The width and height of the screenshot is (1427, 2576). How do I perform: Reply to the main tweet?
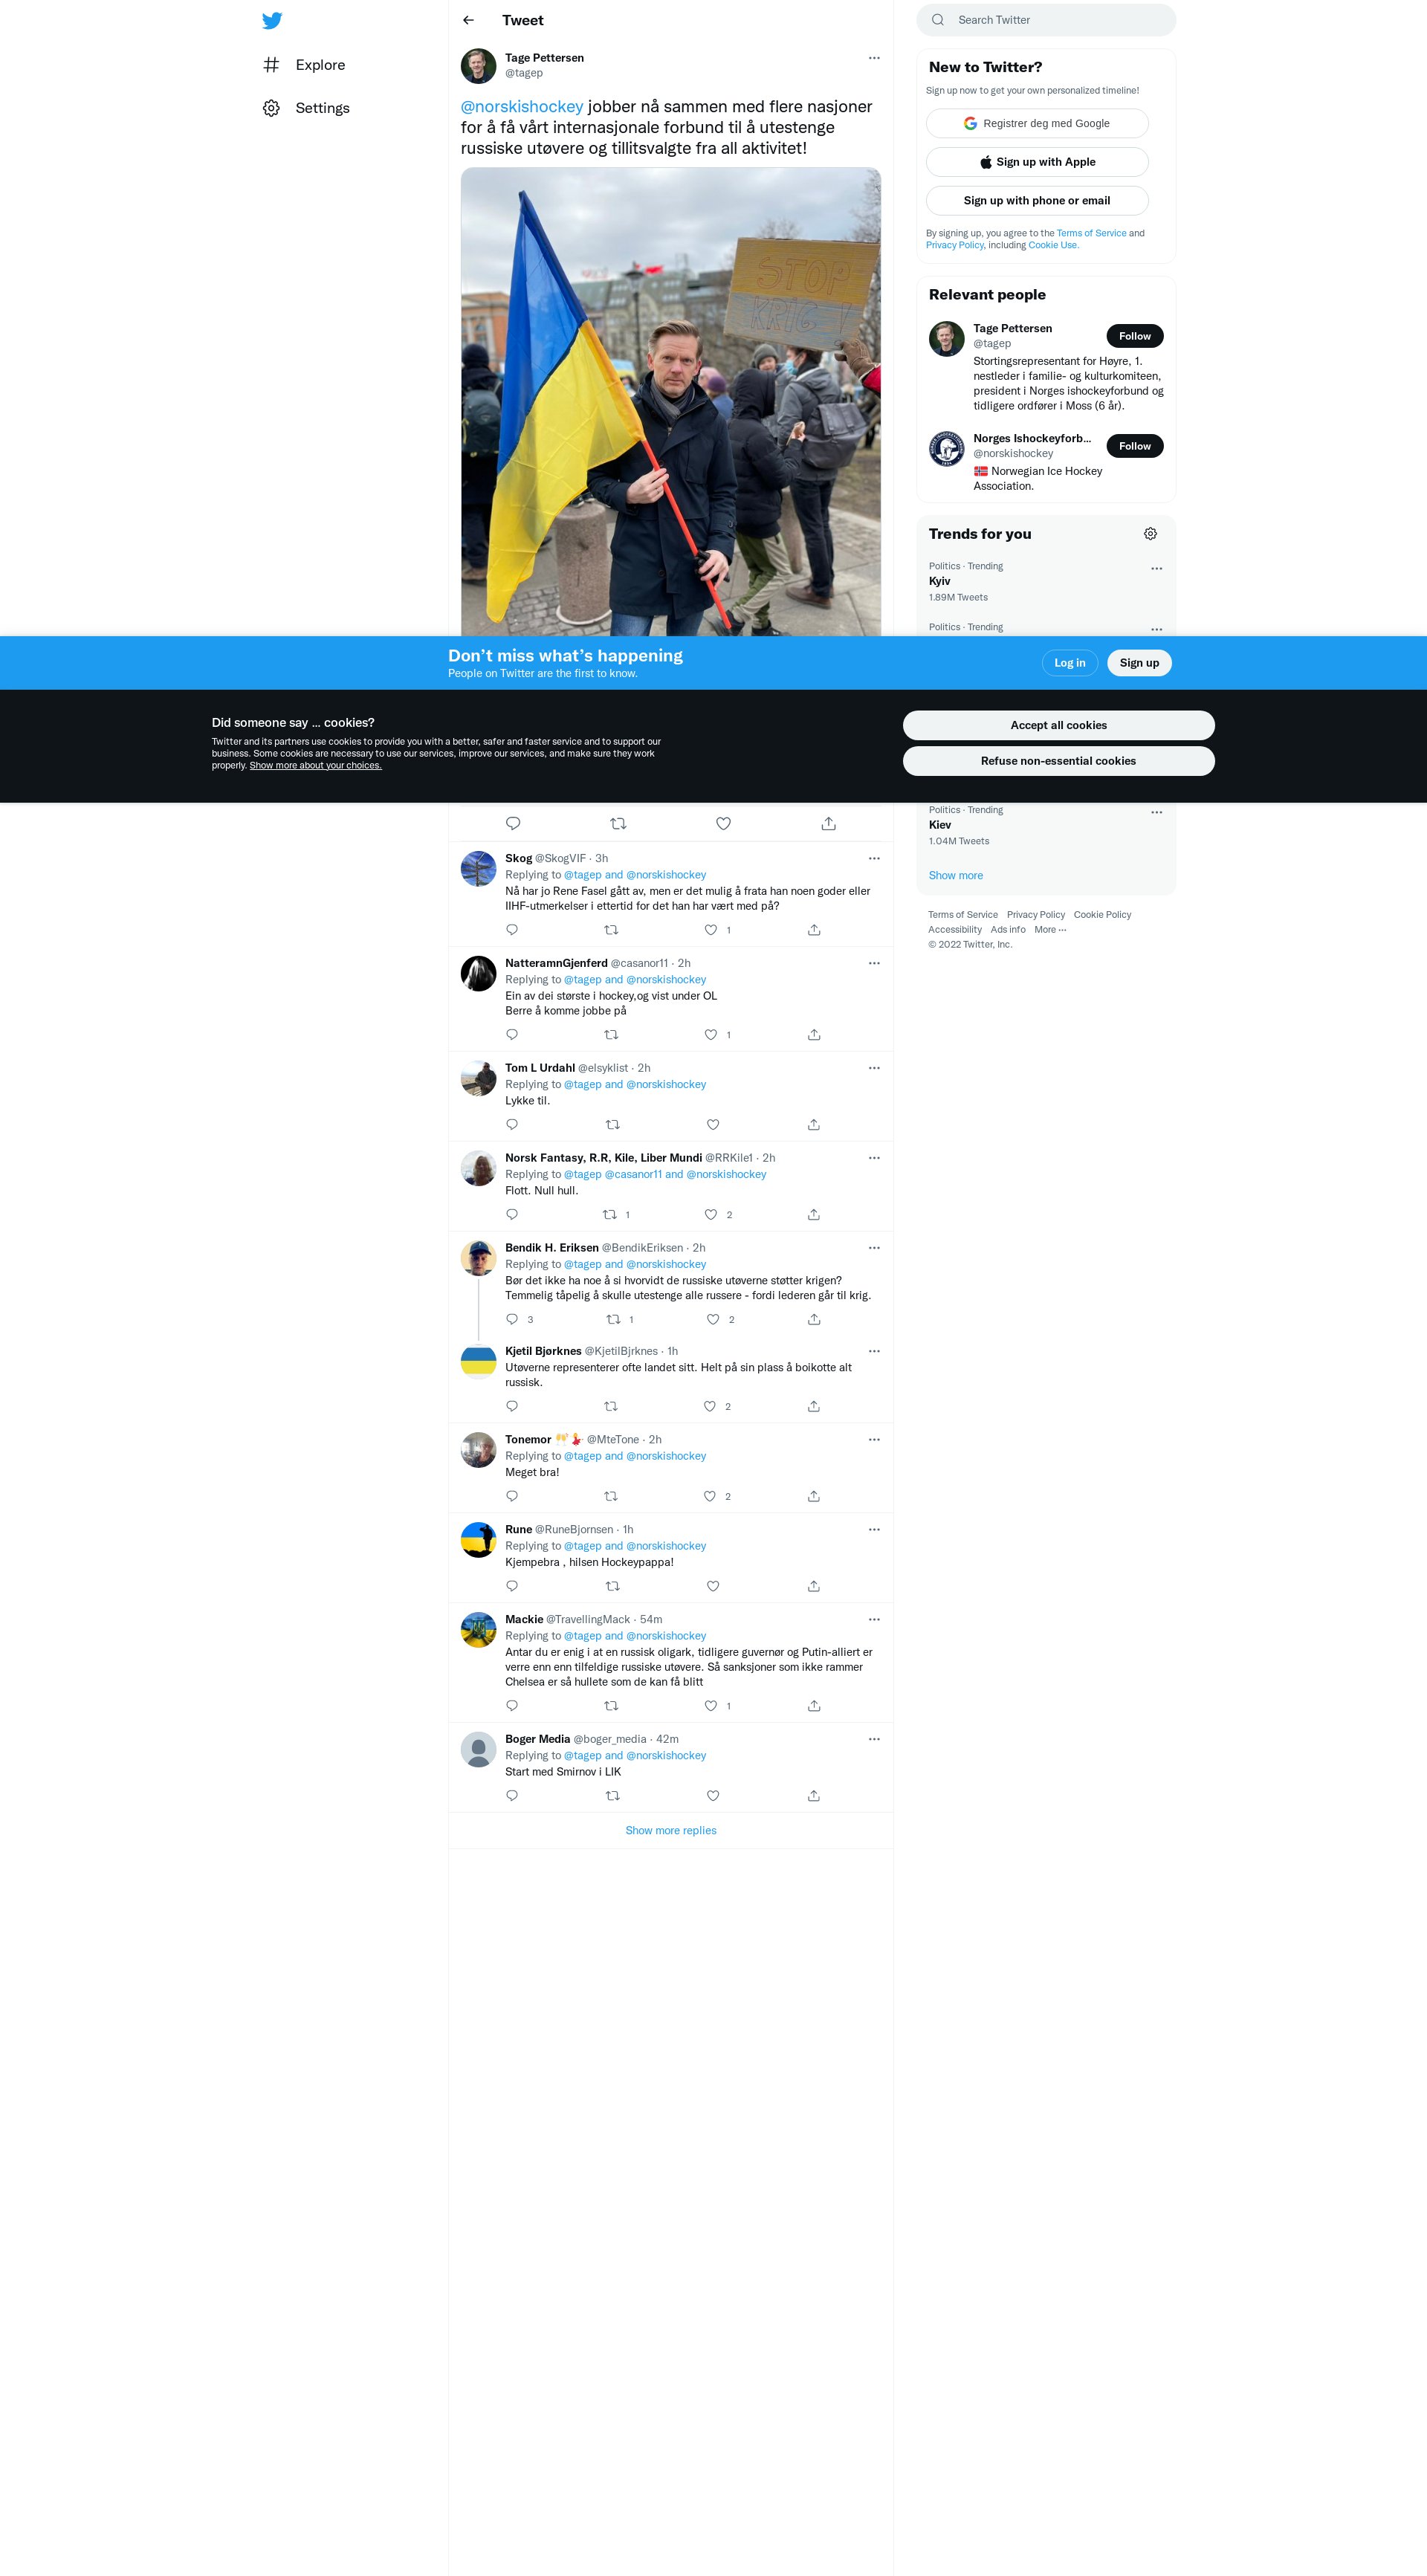[513, 823]
